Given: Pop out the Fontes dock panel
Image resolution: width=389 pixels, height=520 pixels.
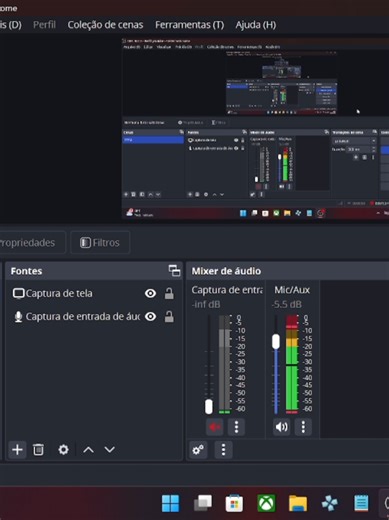Looking at the screenshot, I should click(x=174, y=271).
